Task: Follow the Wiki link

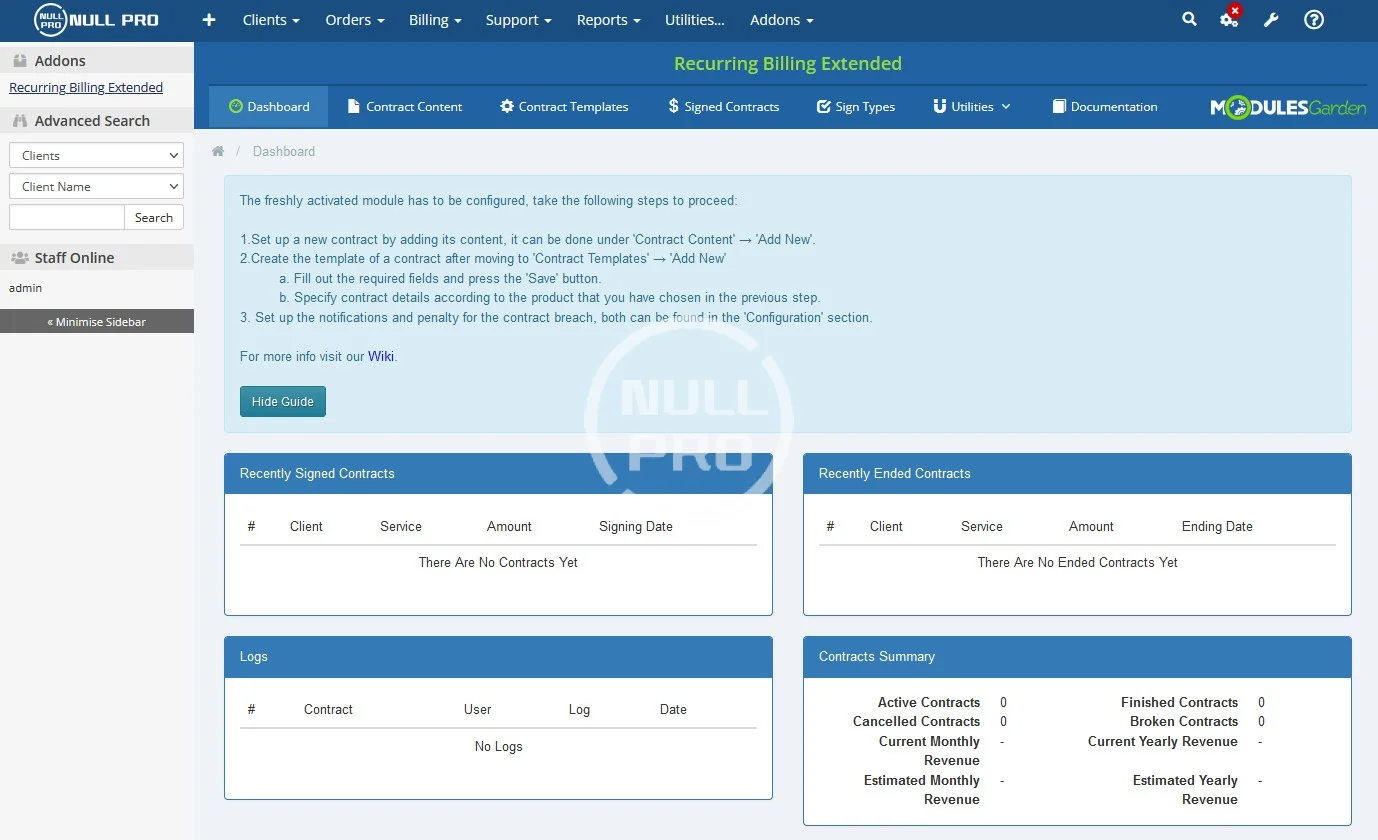Action: click(380, 356)
